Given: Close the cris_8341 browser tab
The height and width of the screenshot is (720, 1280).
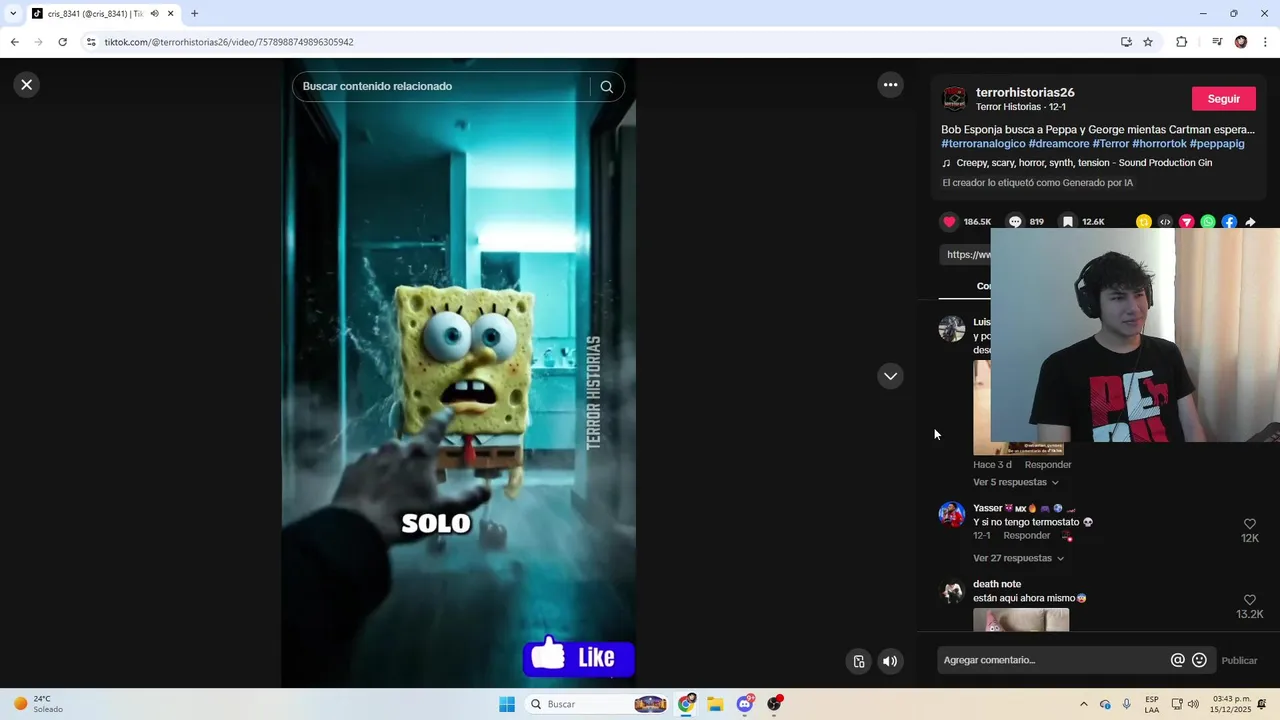Looking at the screenshot, I should click(171, 14).
